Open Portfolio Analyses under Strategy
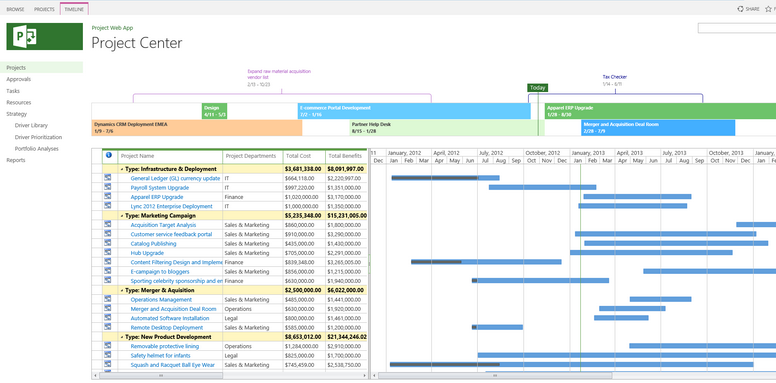 coord(37,148)
